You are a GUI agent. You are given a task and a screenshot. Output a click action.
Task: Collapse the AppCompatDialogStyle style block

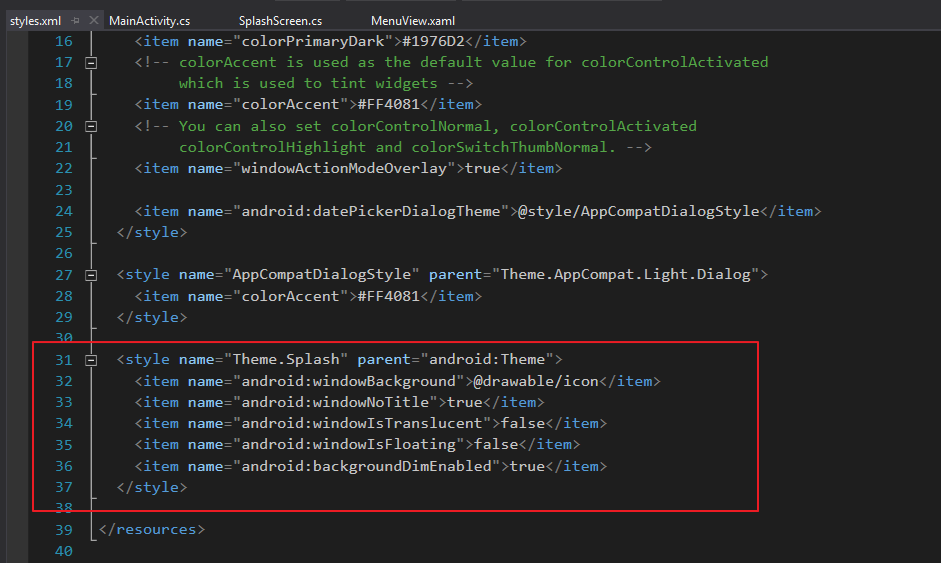(x=91, y=275)
